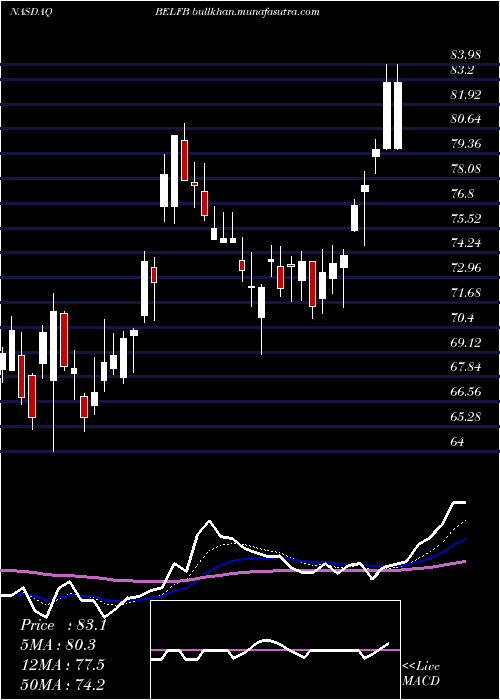Viewport: 500px width, 700px height.
Task: Click the BELFB bullkhan.munafasutra.com title text
Action: [237, 12]
